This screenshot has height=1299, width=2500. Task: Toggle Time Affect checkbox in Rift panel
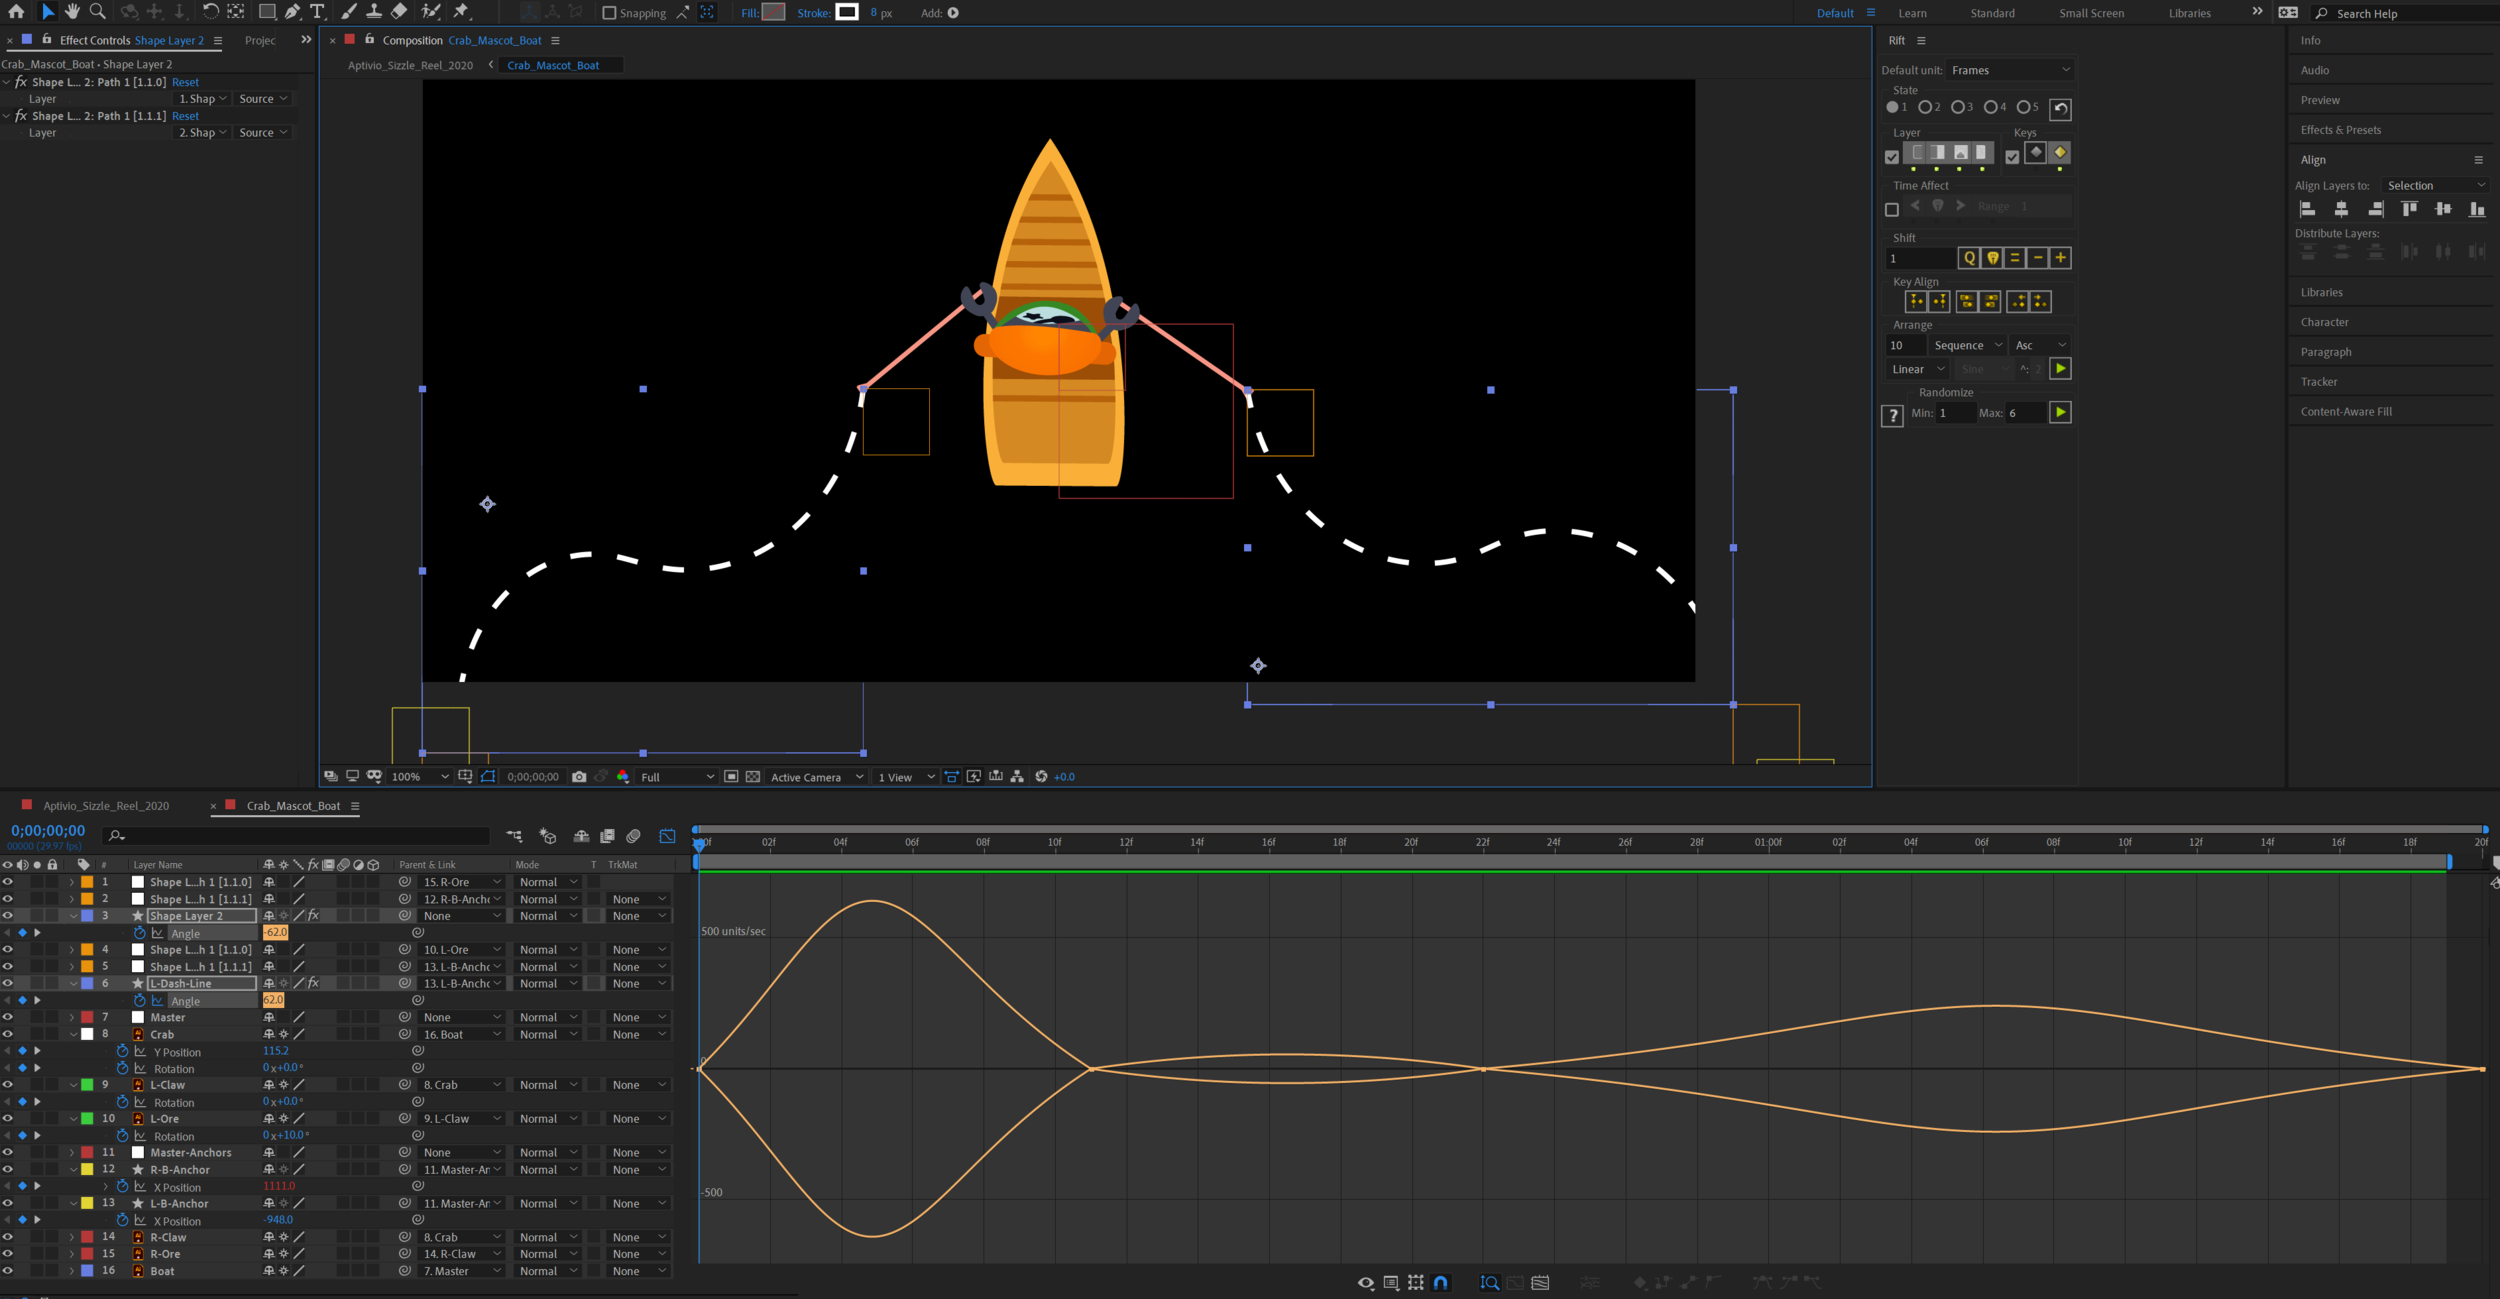click(1892, 209)
